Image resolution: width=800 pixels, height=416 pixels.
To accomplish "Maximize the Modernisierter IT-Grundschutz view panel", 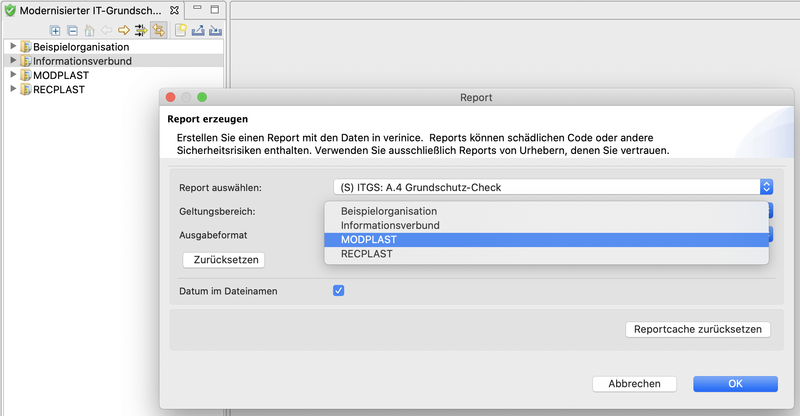I will pyautogui.click(x=215, y=9).
